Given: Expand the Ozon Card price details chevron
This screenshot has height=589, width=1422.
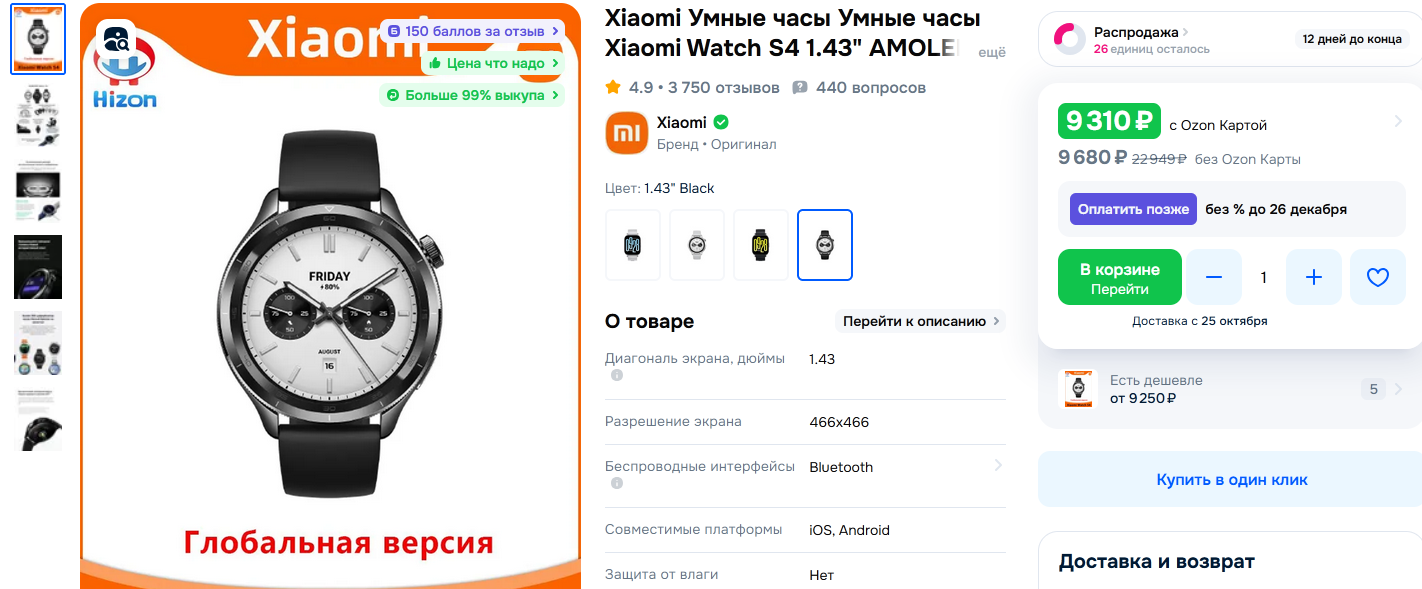Looking at the screenshot, I should pyautogui.click(x=1398, y=122).
